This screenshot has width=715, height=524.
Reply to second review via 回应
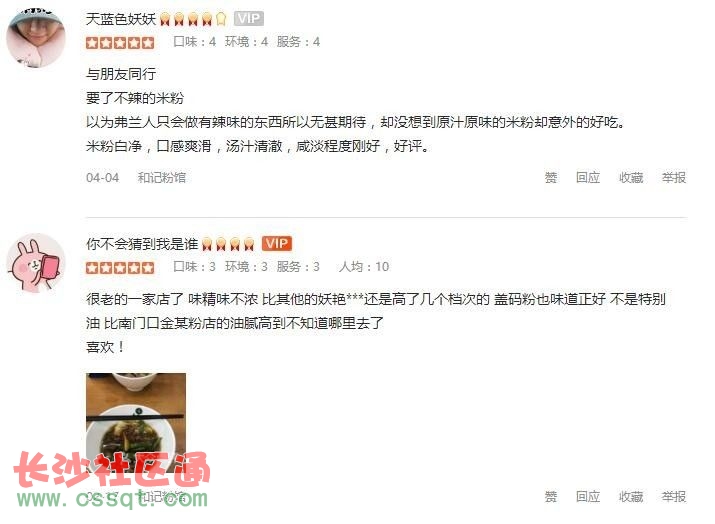tap(588, 496)
